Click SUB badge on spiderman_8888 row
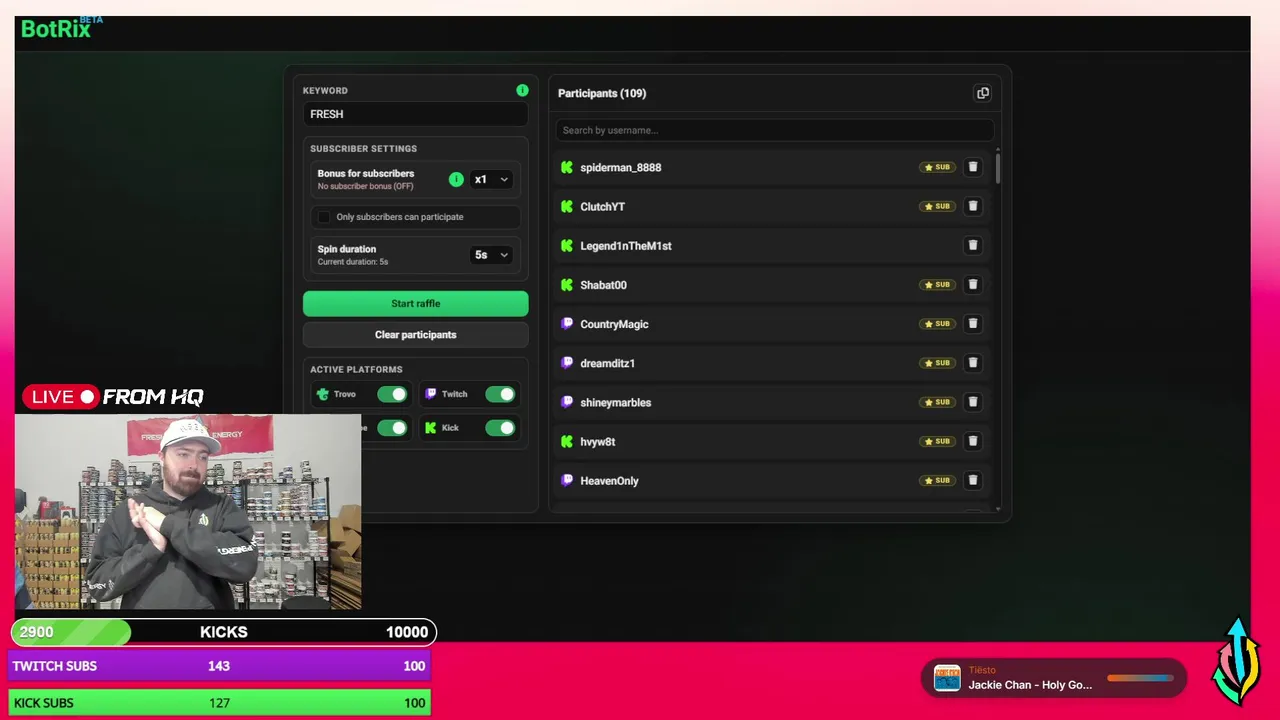The image size is (1280, 720). coord(937,167)
